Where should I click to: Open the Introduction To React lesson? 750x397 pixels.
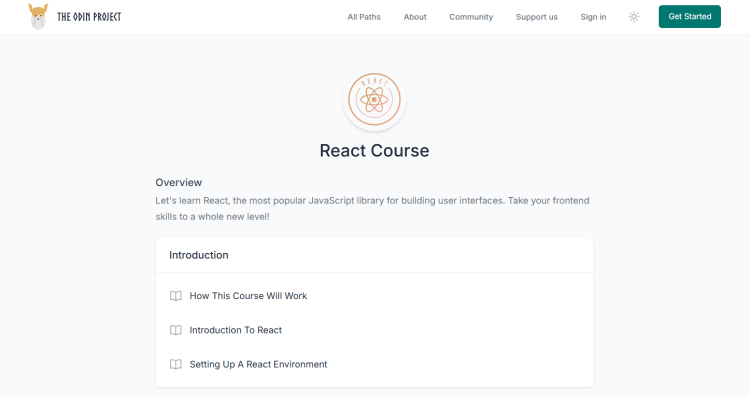pos(235,330)
